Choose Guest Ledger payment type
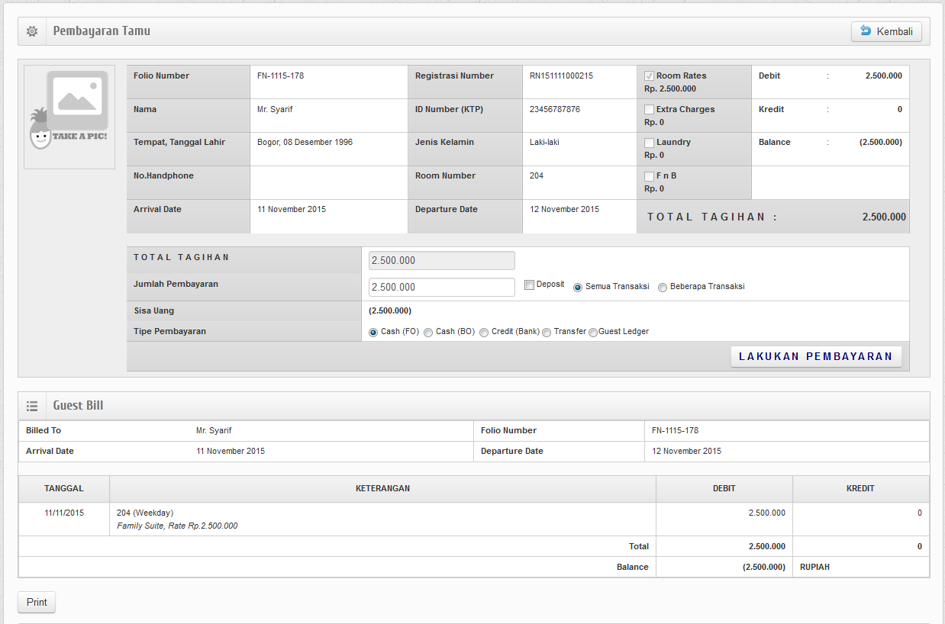The width and height of the screenshot is (945, 624). (593, 332)
